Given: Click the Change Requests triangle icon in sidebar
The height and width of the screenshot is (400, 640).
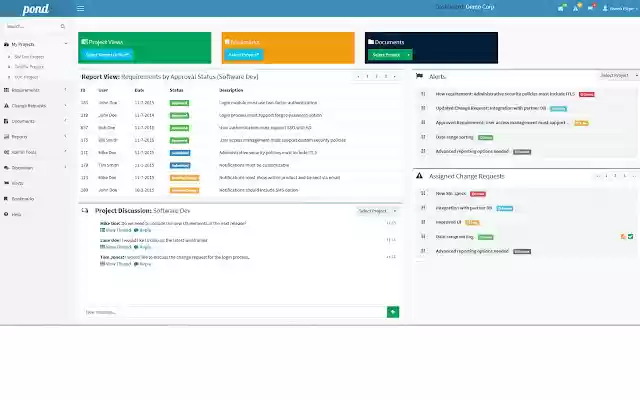Looking at the screenshot, I should click(6, 105).
